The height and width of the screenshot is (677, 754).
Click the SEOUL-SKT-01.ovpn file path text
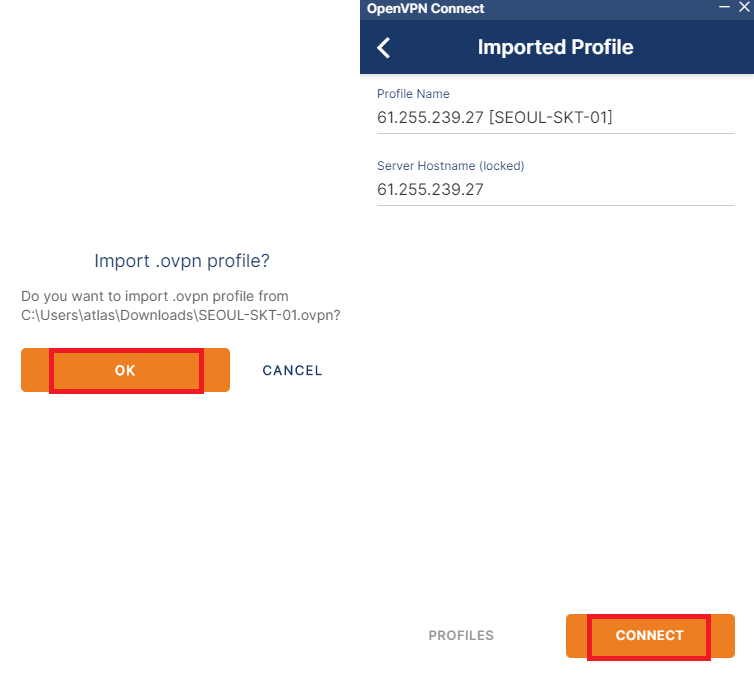(181, 315)
